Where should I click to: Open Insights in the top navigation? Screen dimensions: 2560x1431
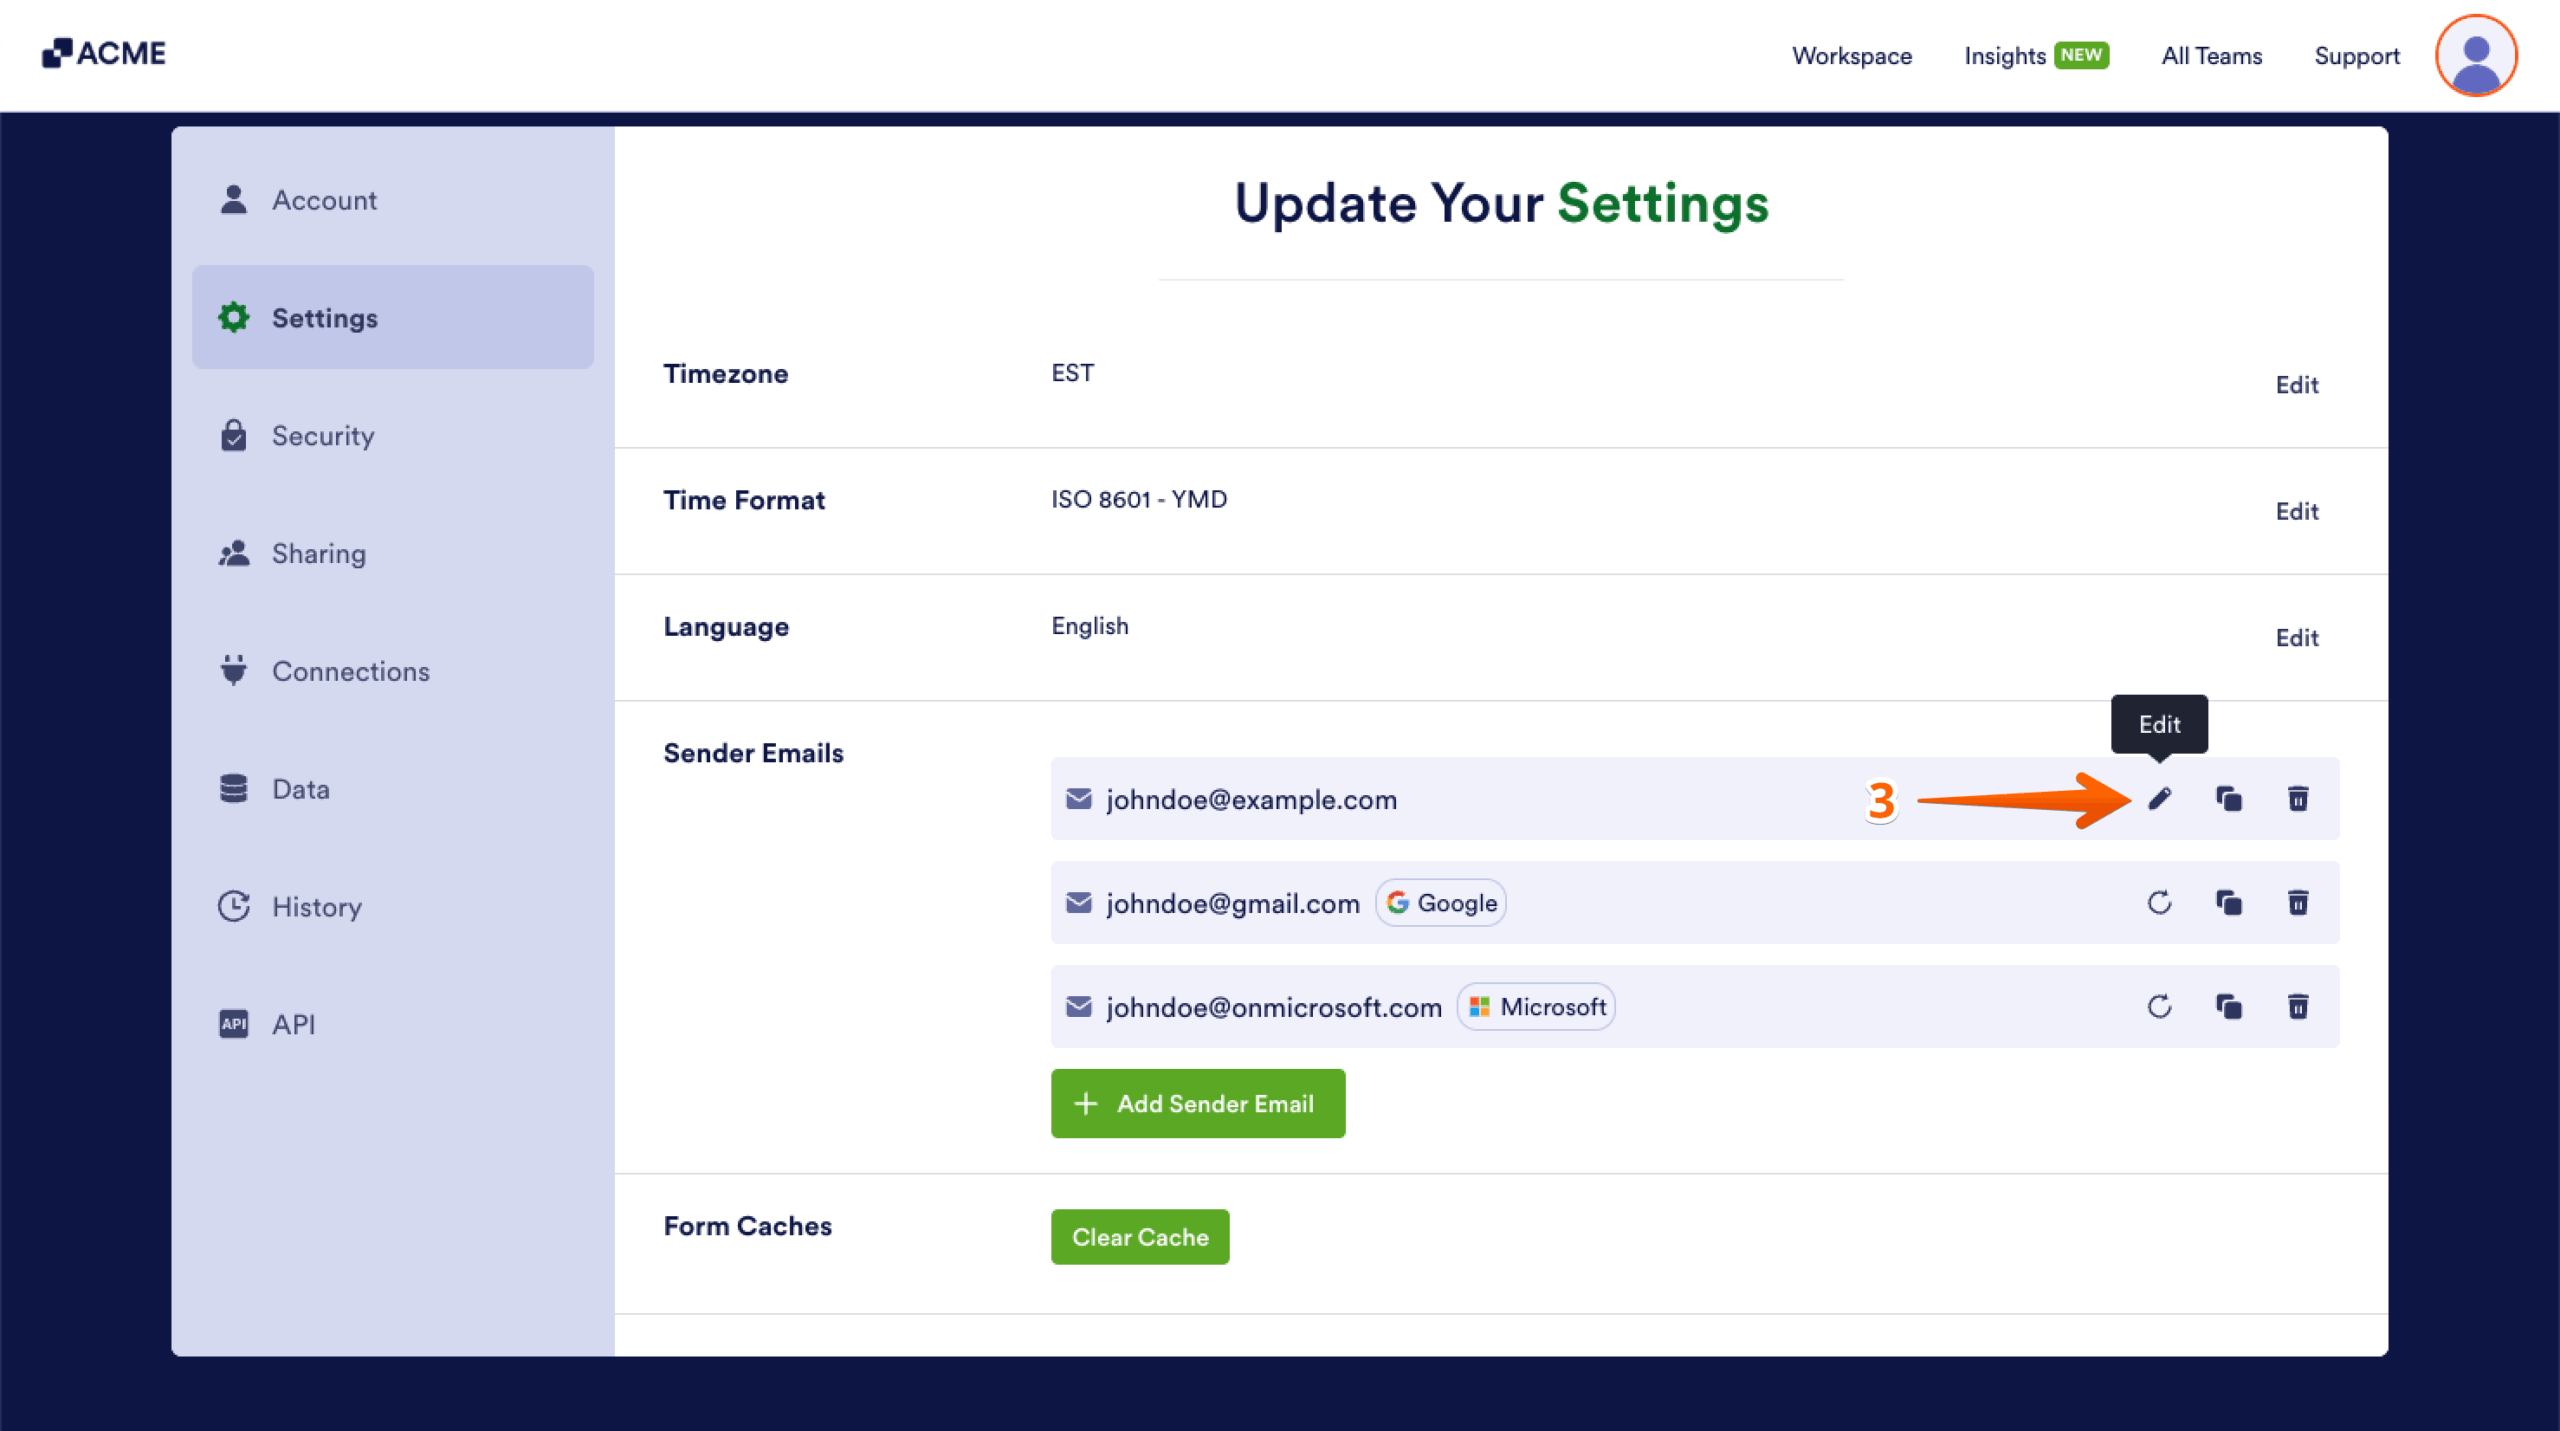(x=2005, y=56)
